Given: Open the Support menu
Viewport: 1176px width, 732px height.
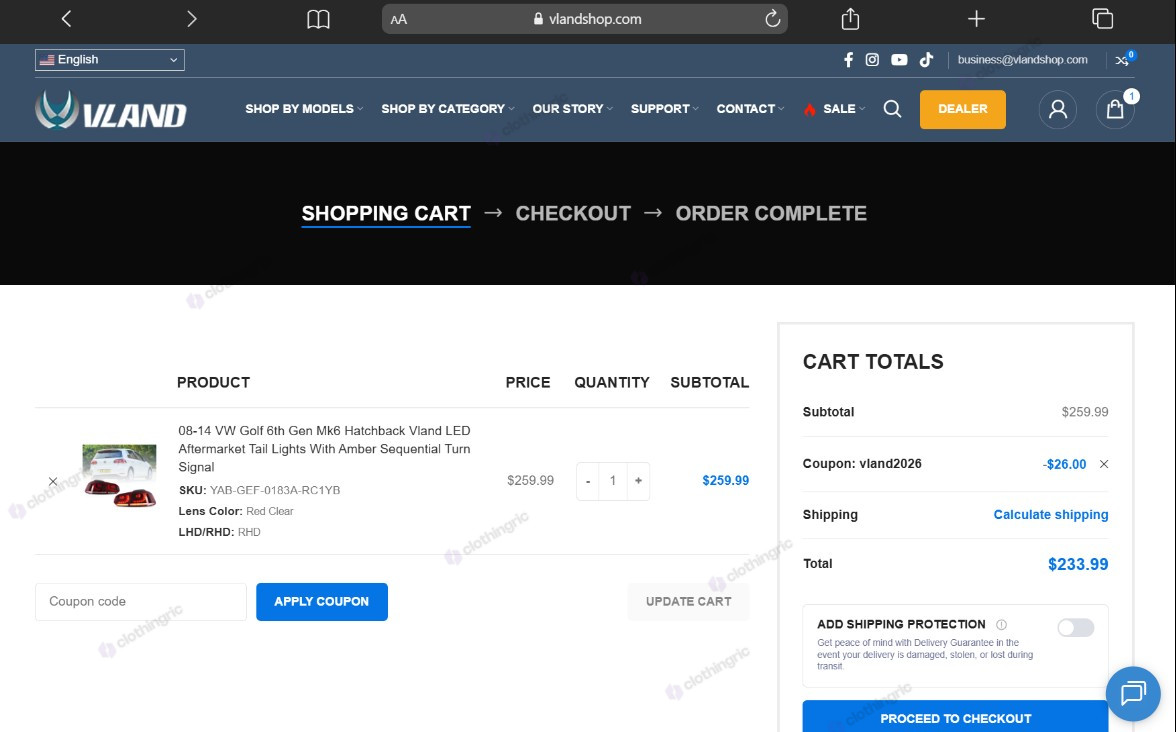Looking at the screenshot, I should [664, 109].
